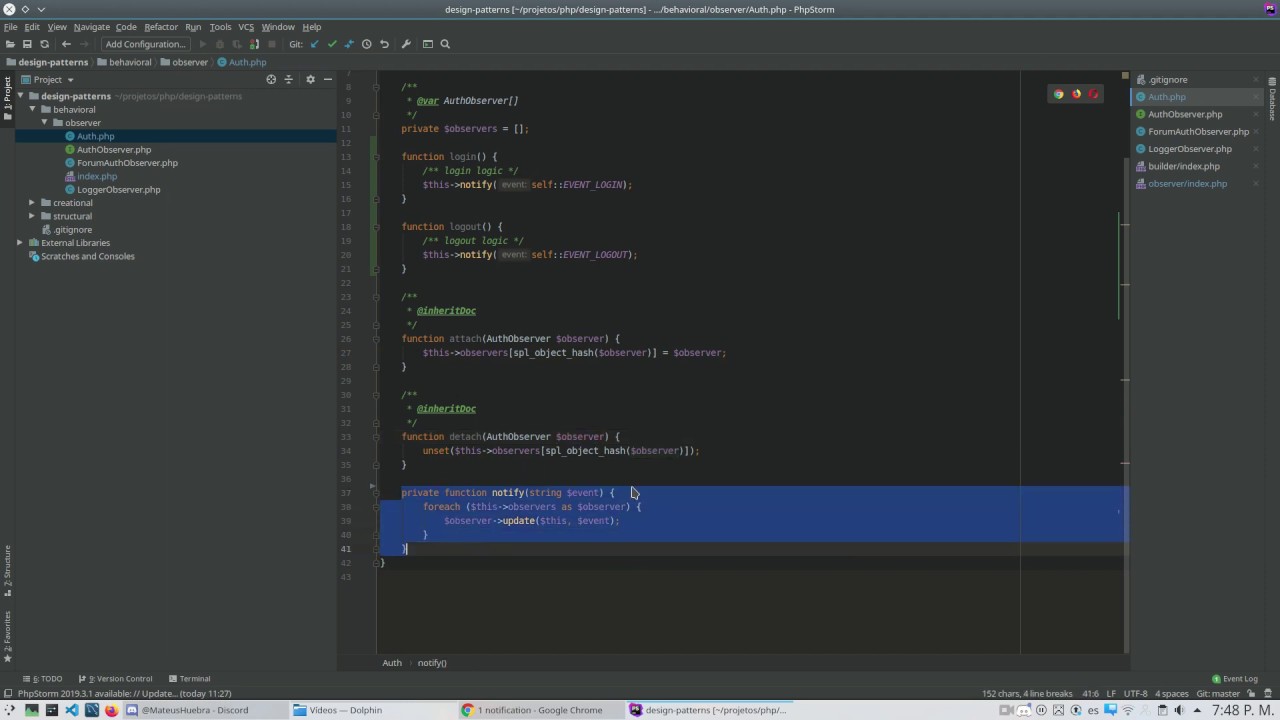This screenshot has height=720, width=1280.
Task: Click the Add Configuration... button
Action: 146,44
